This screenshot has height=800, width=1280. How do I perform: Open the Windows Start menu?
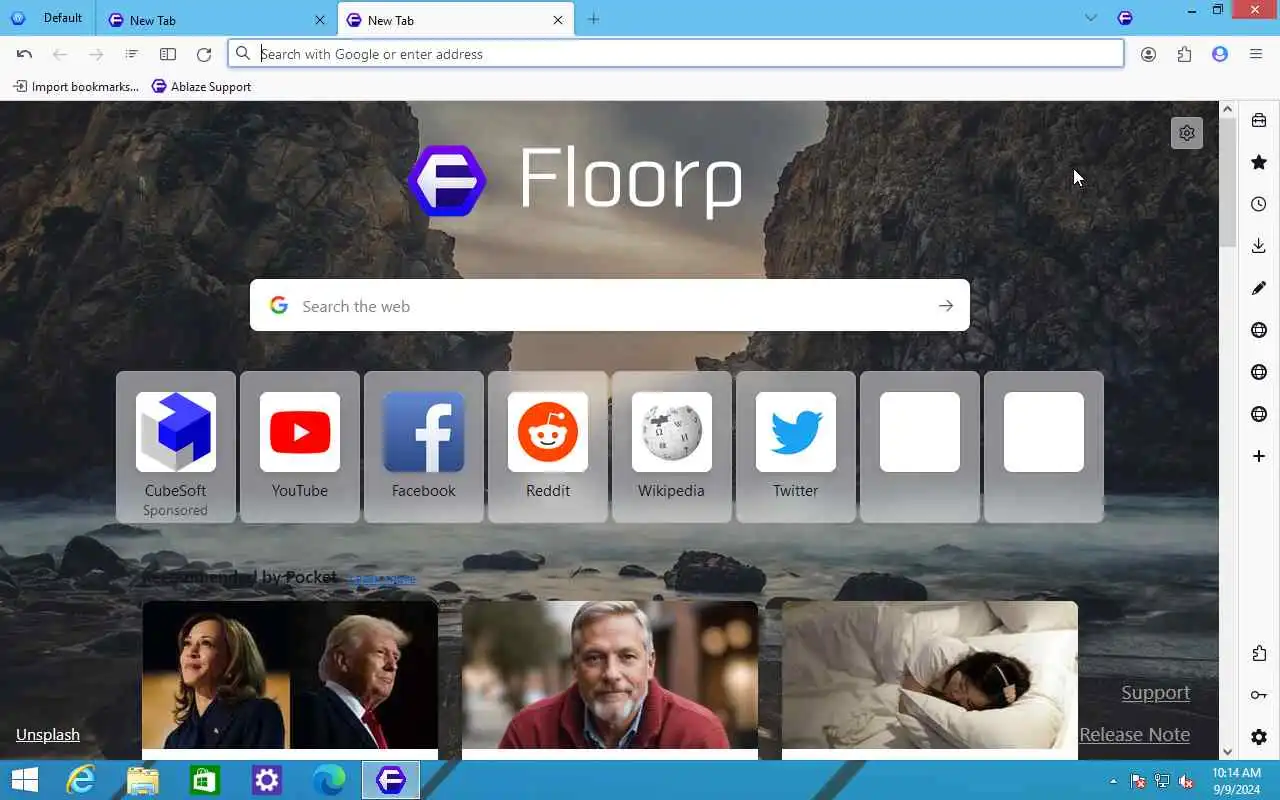pyautogui.click(x=24, y=780)
